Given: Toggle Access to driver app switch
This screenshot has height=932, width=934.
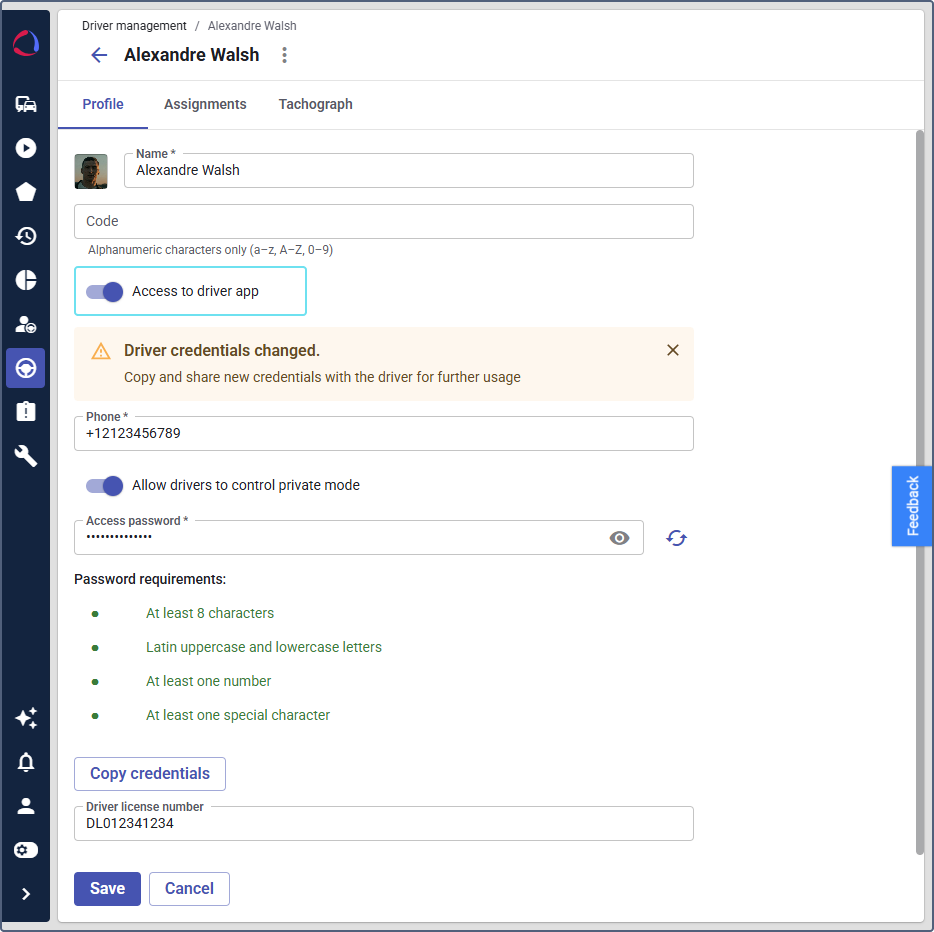Looking at the screenshot, I should click(x=104, y=291).
